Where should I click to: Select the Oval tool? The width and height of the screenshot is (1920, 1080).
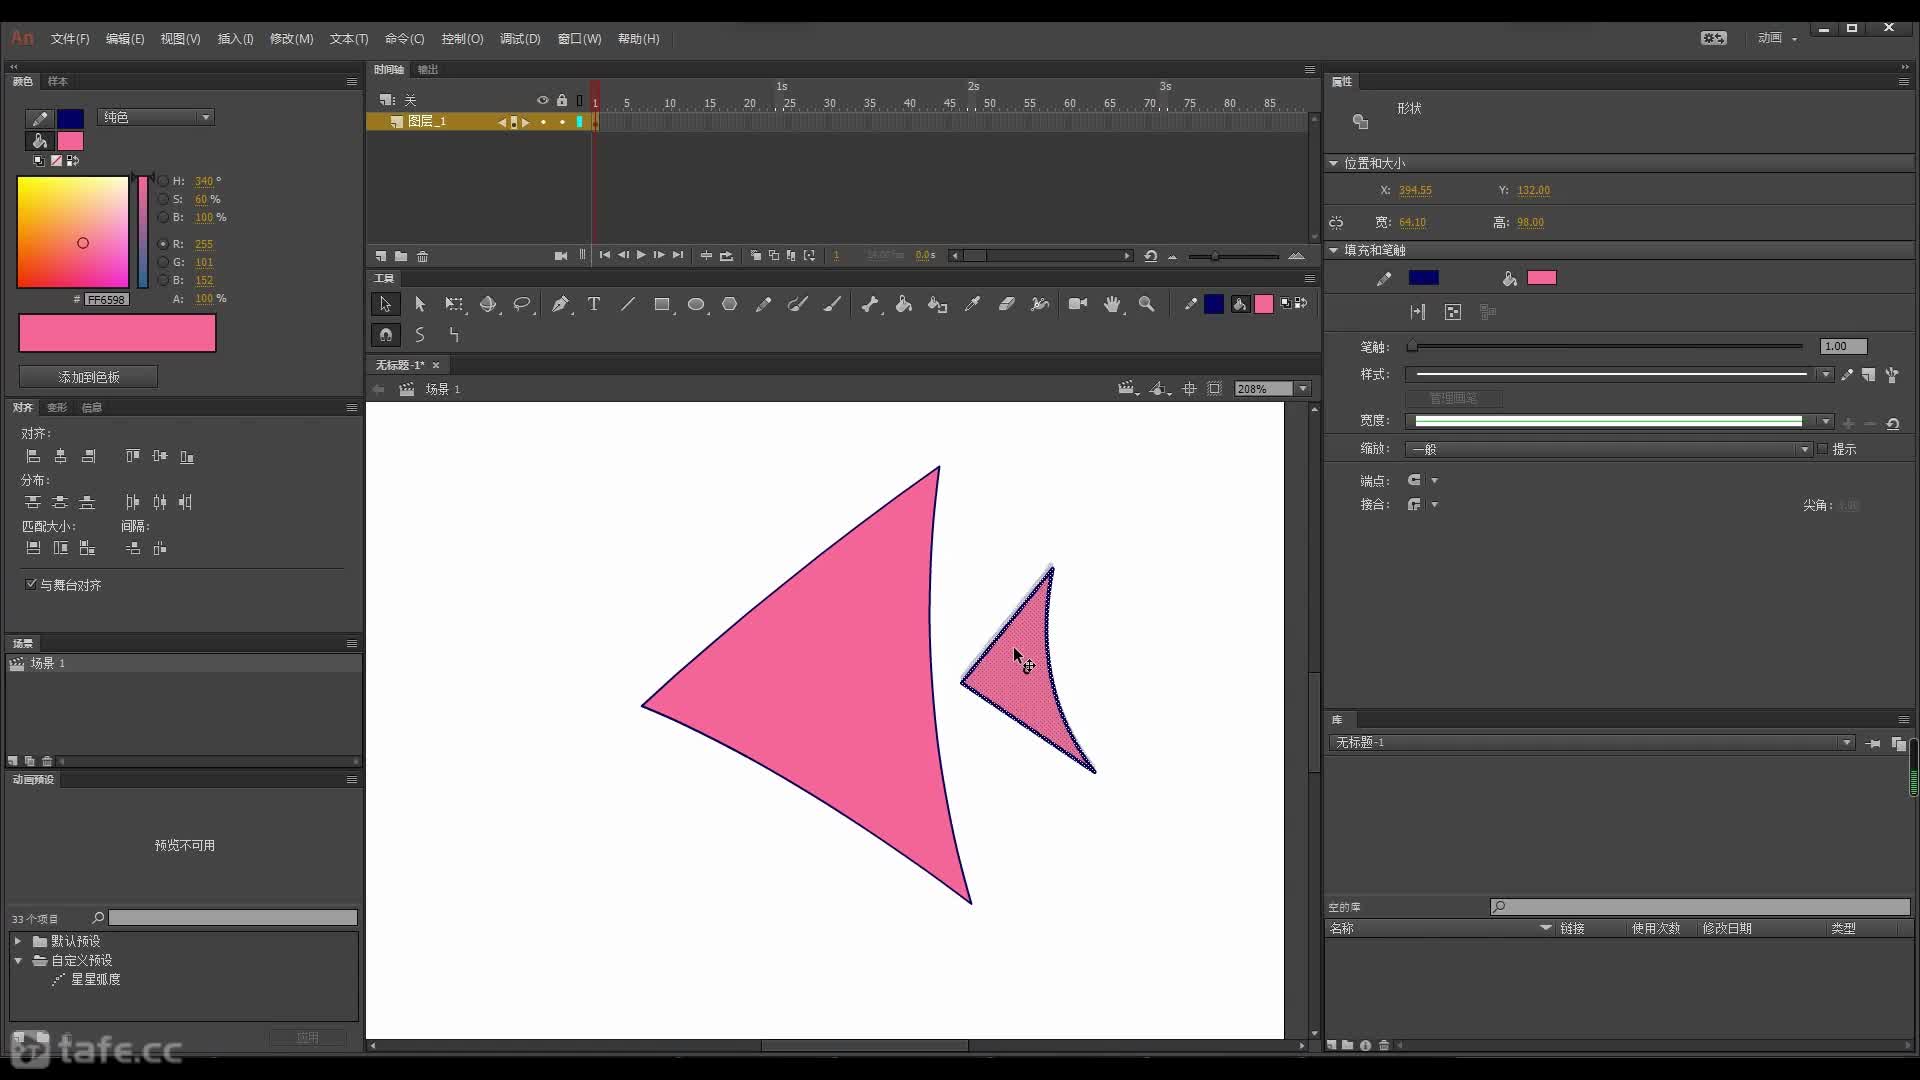click(696, 304)
